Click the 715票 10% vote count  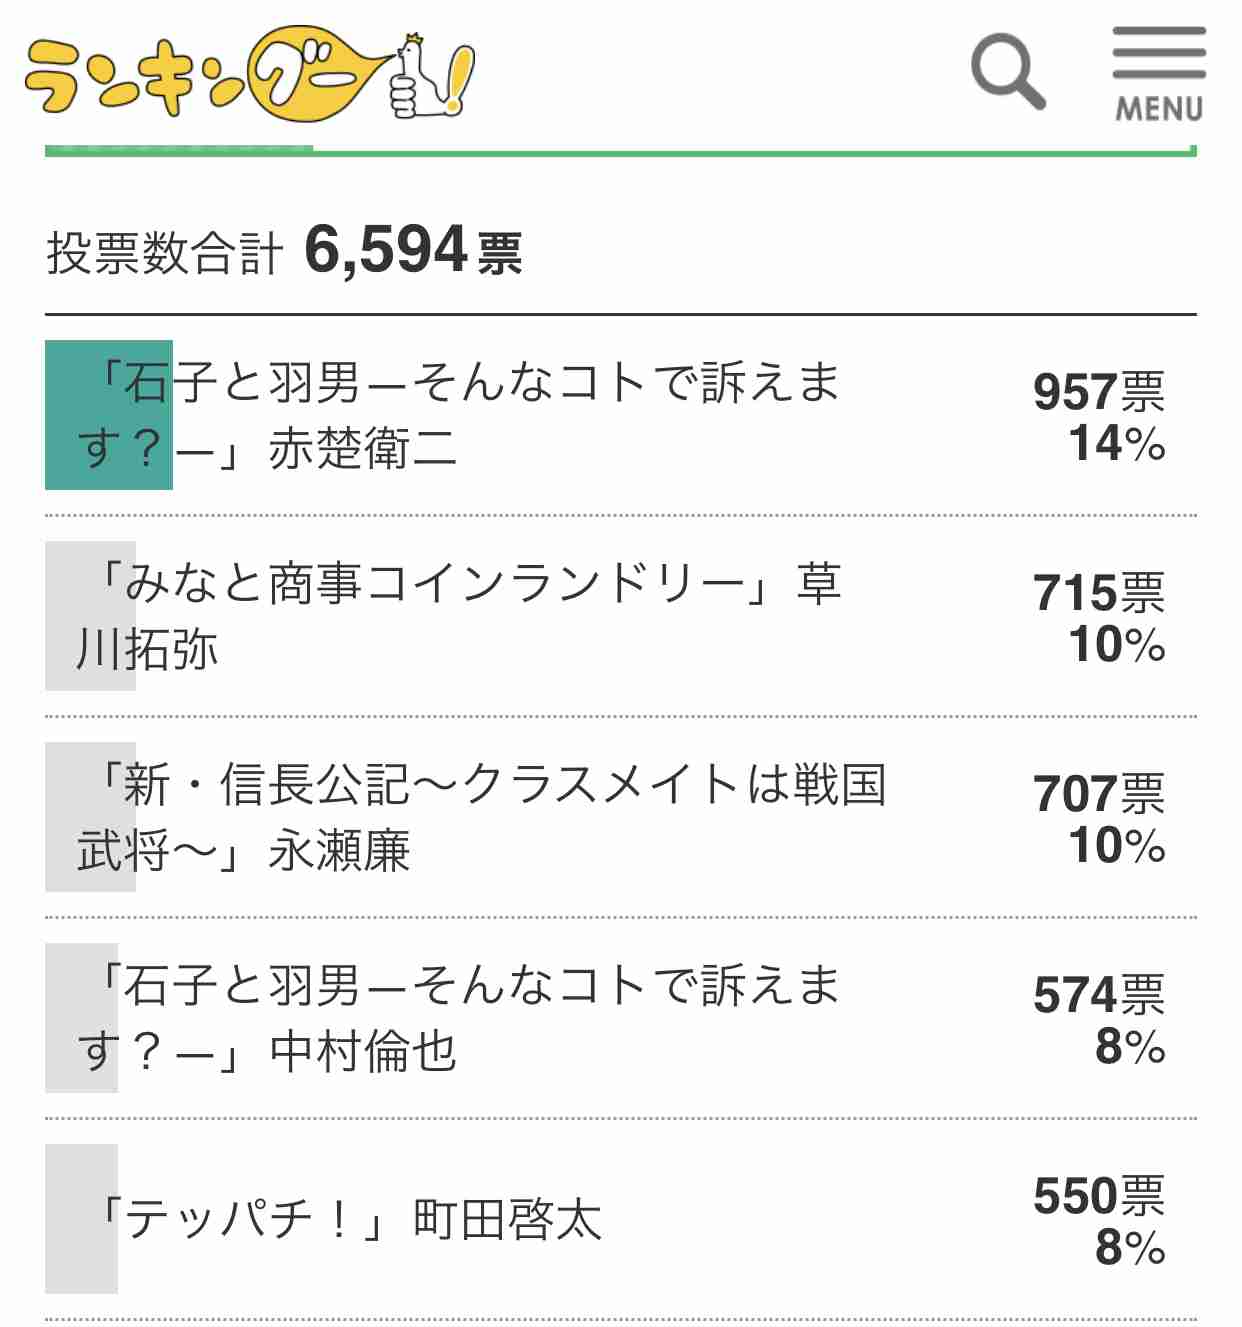tap(1099, 618)
